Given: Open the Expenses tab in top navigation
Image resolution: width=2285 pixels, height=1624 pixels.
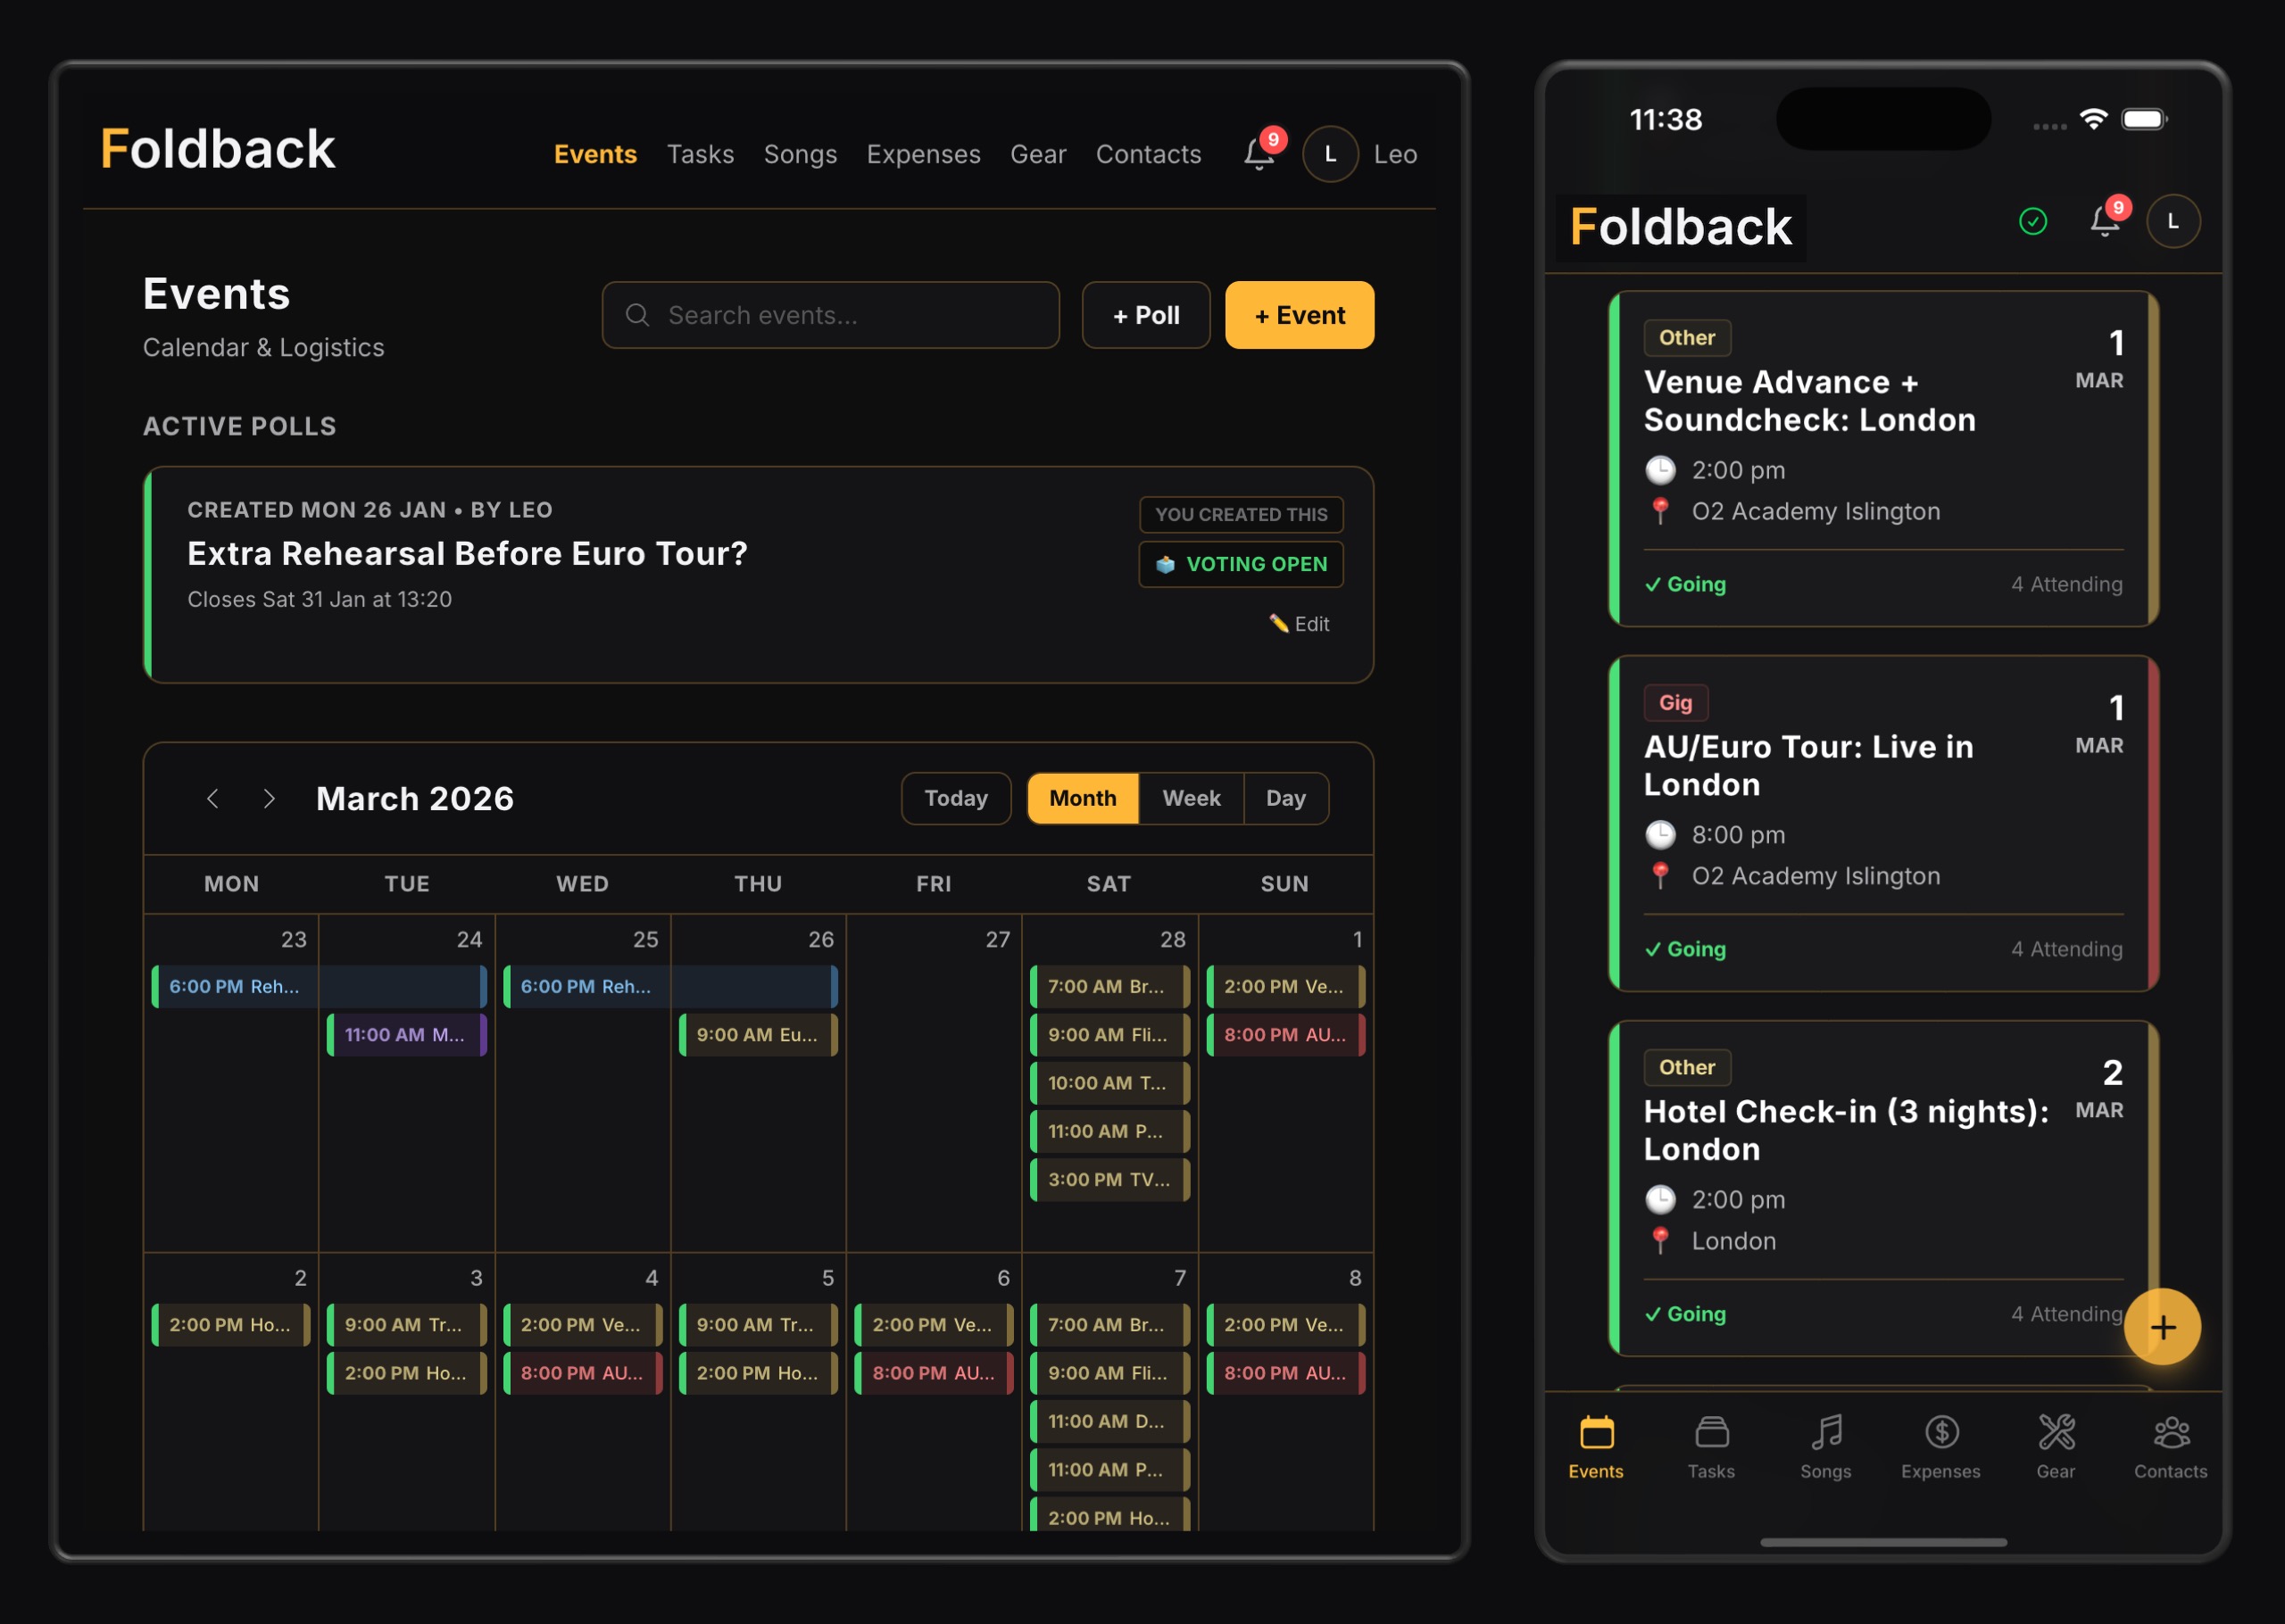Looking at the screenshot, I should pos(922,154).
